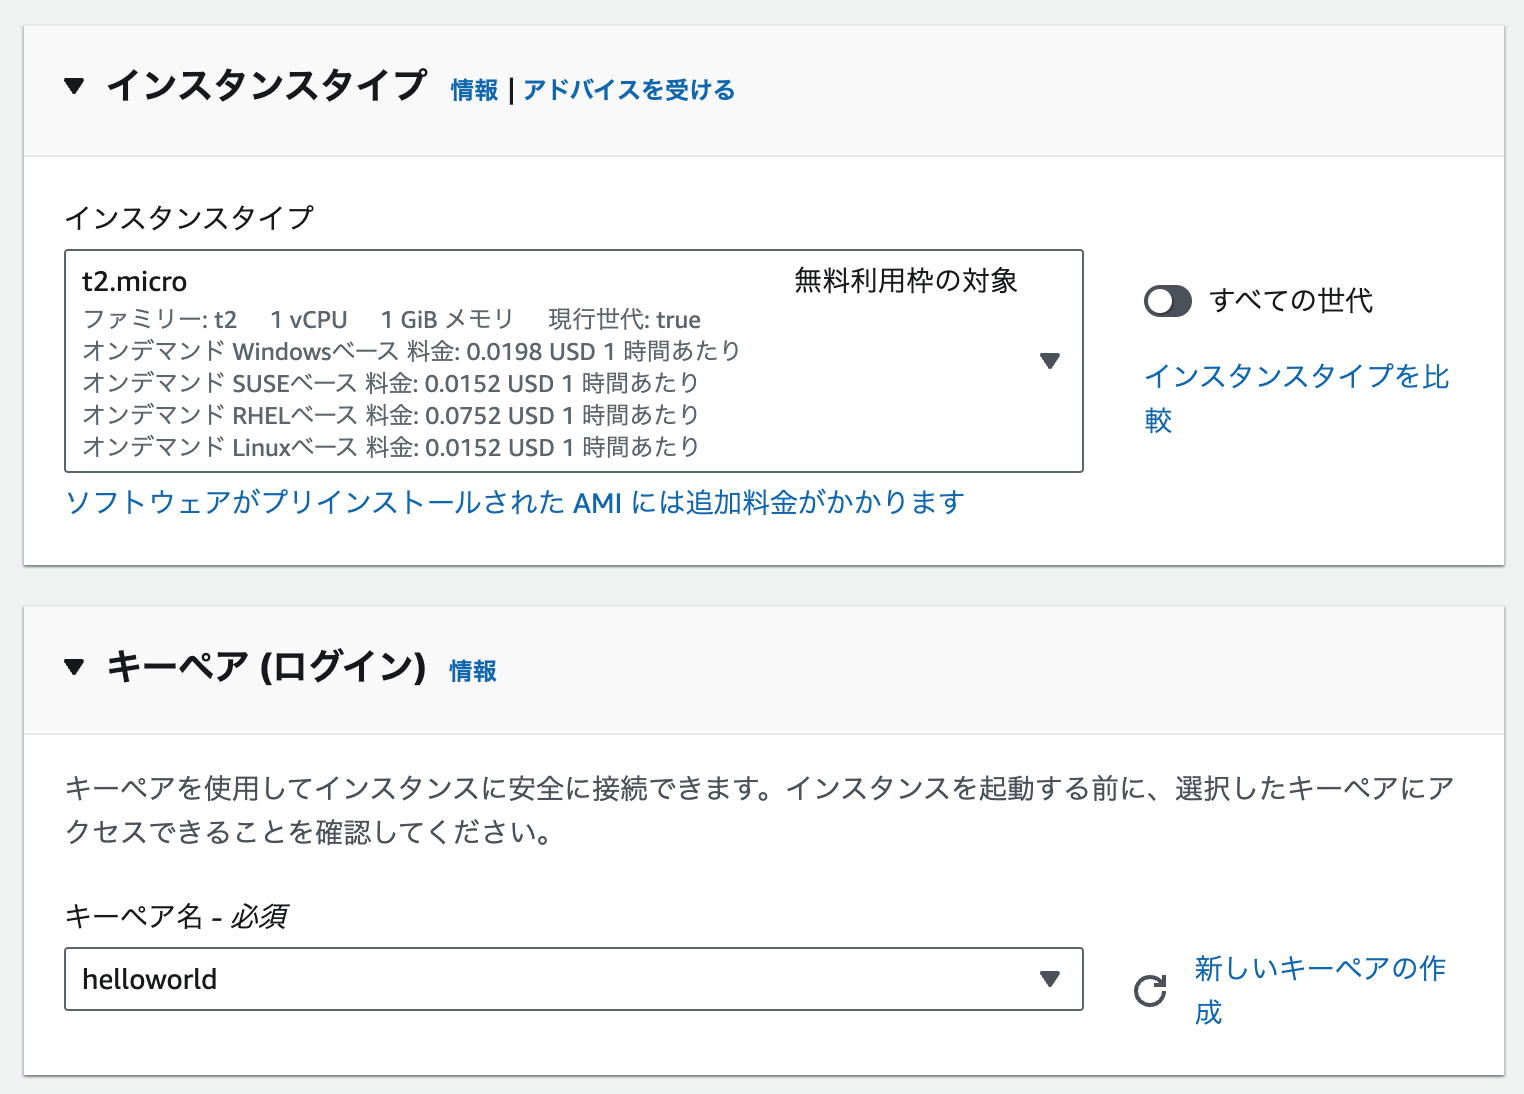The image size is (1524, 1094).
Task: Collapse the インスタンスタイプ section triangle
Action: point(76,88)
